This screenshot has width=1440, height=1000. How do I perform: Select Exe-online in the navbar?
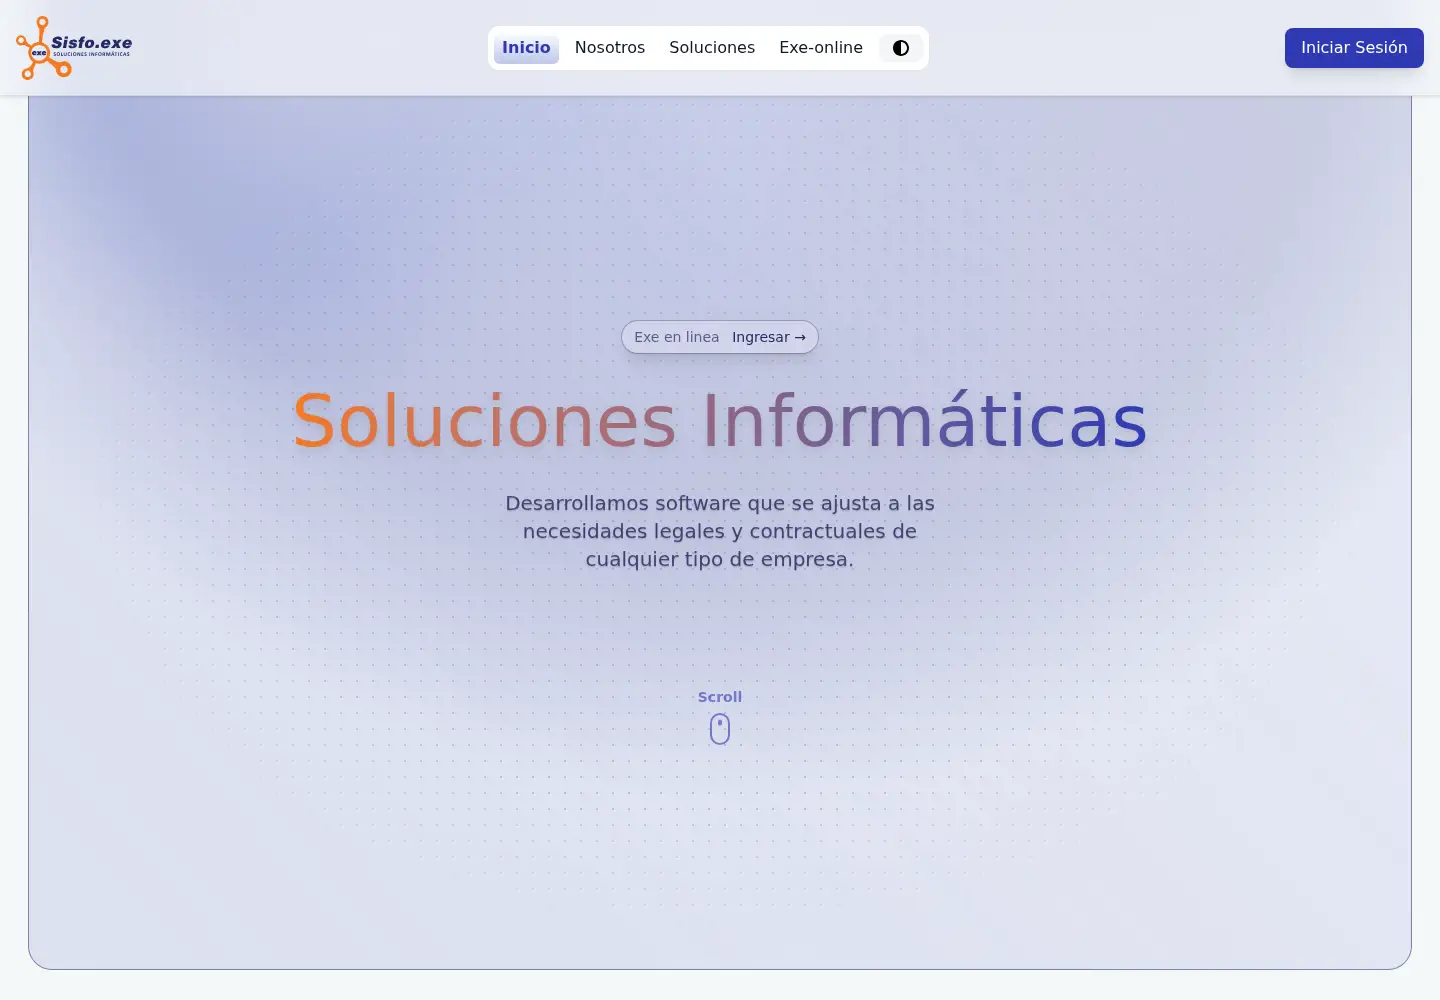pyautogui.click(x=821, y=48)
